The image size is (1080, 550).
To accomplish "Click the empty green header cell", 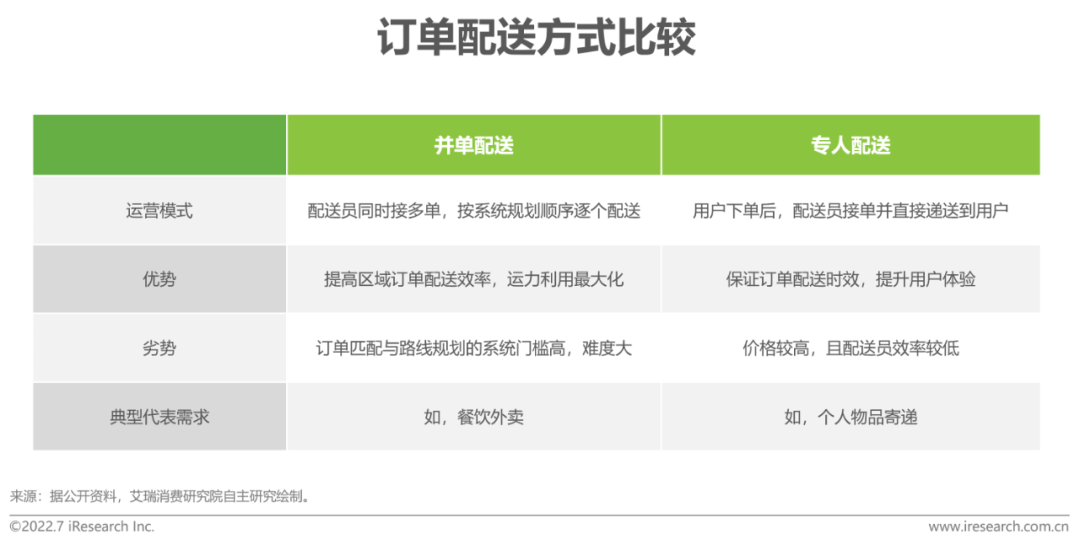I will pos(160,145).
